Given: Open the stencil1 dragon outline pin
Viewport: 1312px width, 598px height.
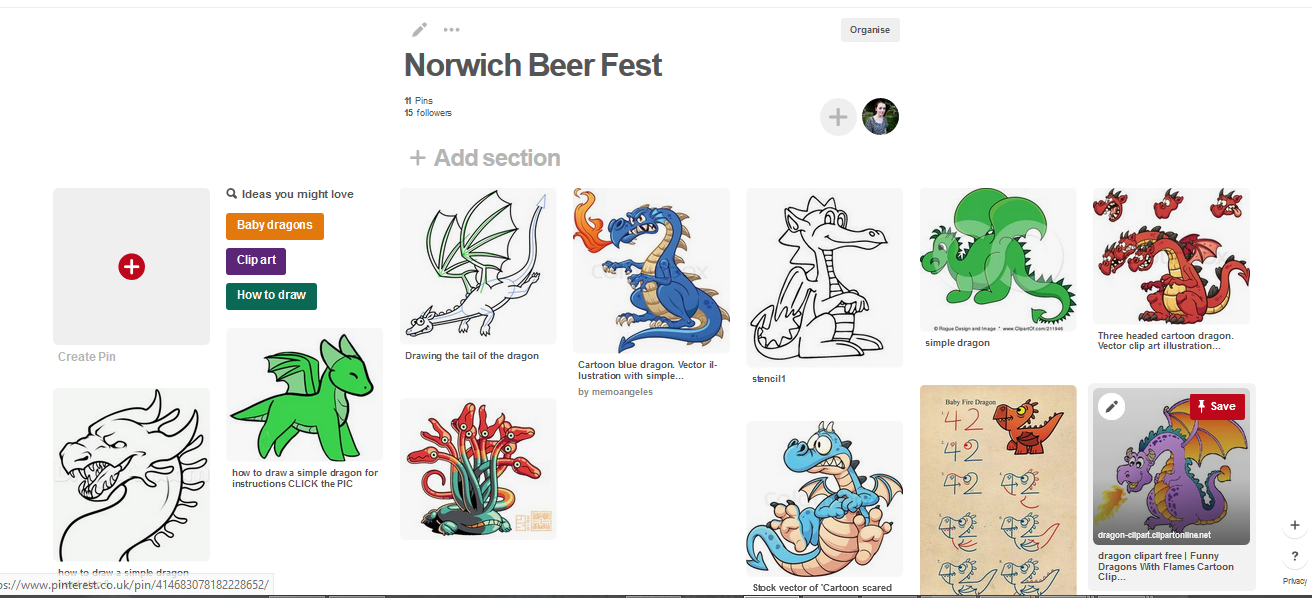Looking at the screenshot, I should (x=825, y=277).
